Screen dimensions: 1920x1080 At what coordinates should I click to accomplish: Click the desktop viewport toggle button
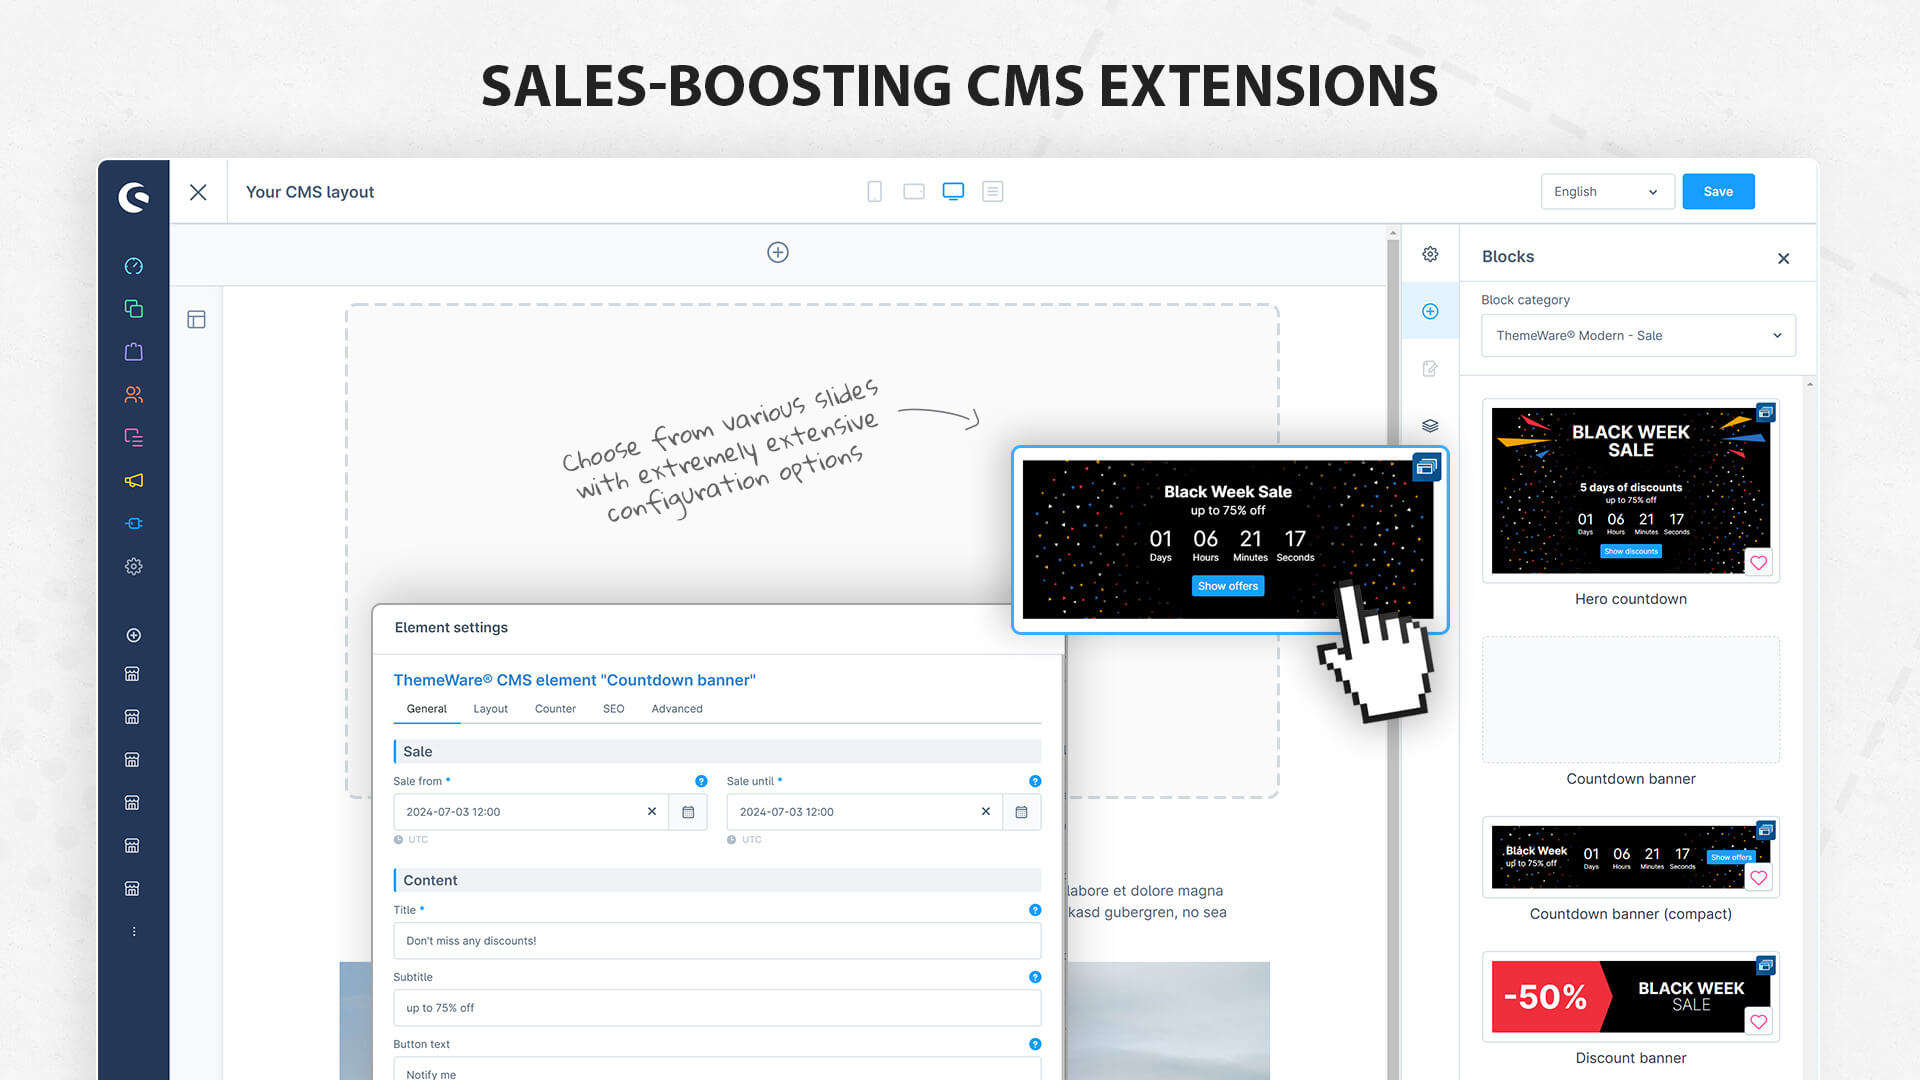[952, 191]
